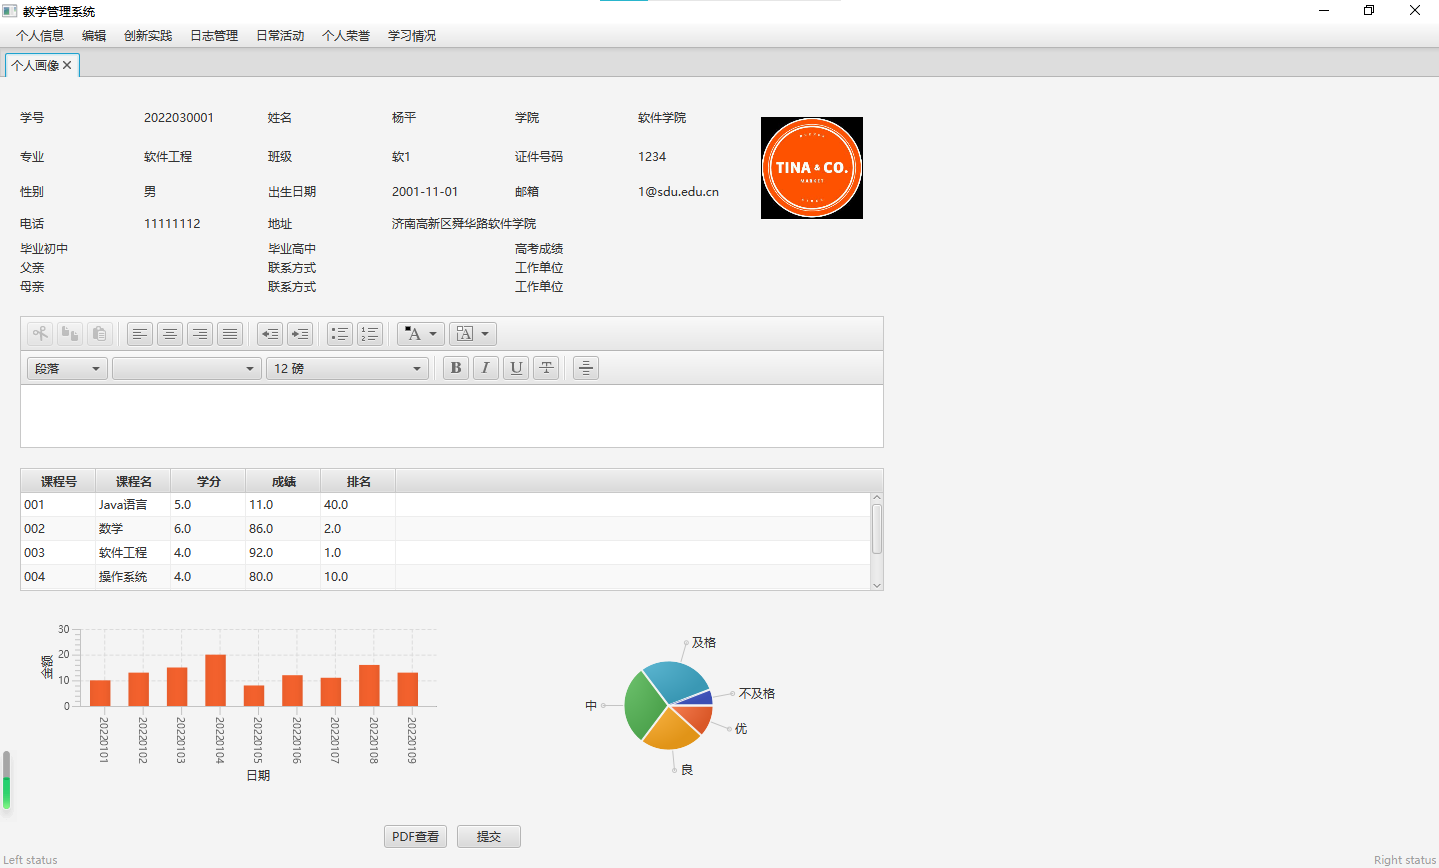Increase indent with indent icon

[300, 334]
